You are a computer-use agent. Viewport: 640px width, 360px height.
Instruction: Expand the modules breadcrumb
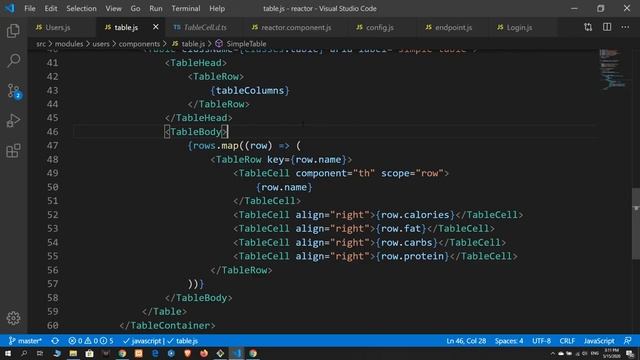[x=69, y=44]
